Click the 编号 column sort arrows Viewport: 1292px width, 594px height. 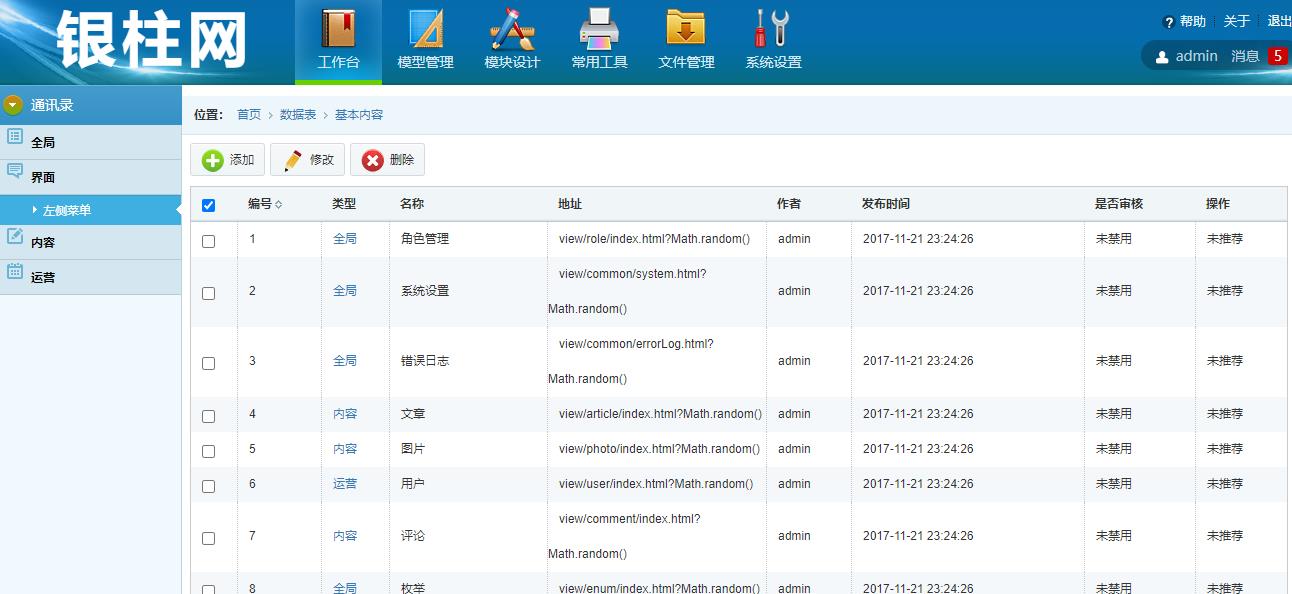(x=278, y=205)
